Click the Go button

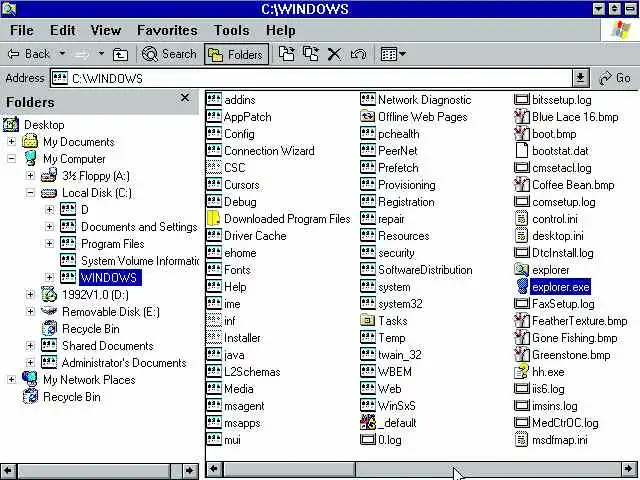coord(615,78)
